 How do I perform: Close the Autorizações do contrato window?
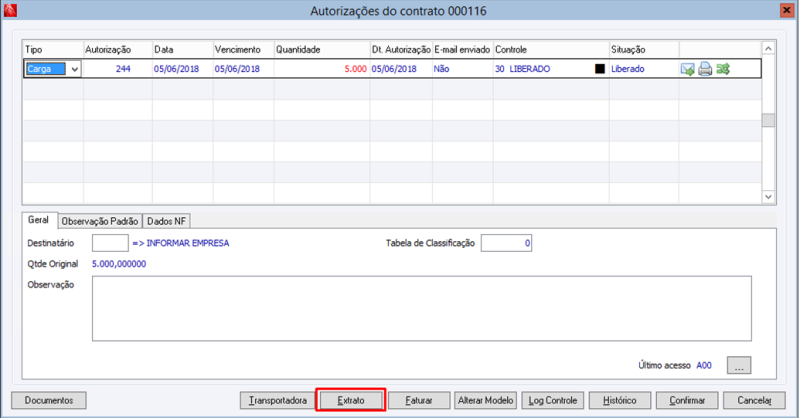click(x=787, y=10)
